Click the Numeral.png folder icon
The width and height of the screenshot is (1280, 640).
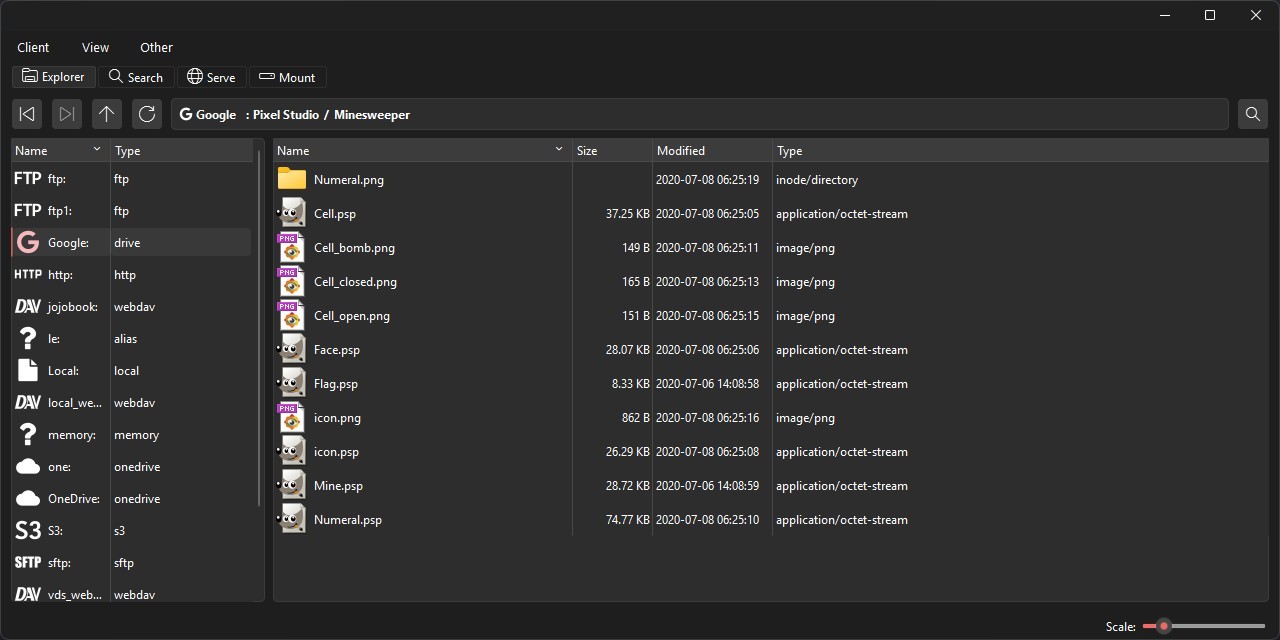click(x=292, y=179)
